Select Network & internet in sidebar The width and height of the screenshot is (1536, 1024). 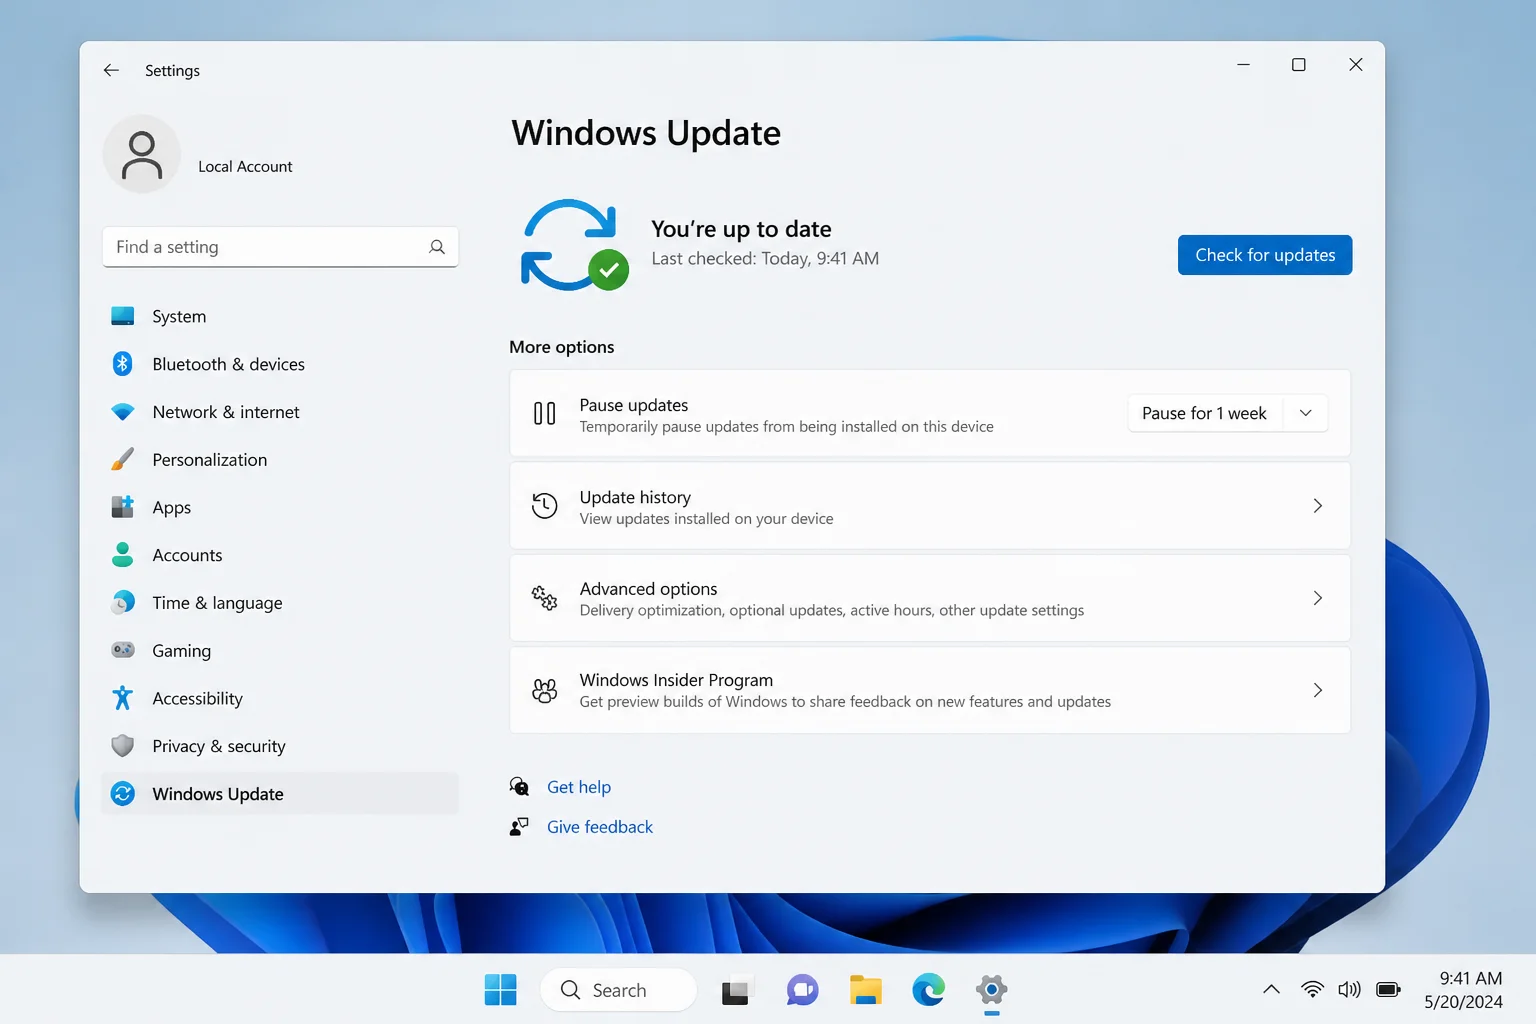pyautogui.click(x=280, y=412)
